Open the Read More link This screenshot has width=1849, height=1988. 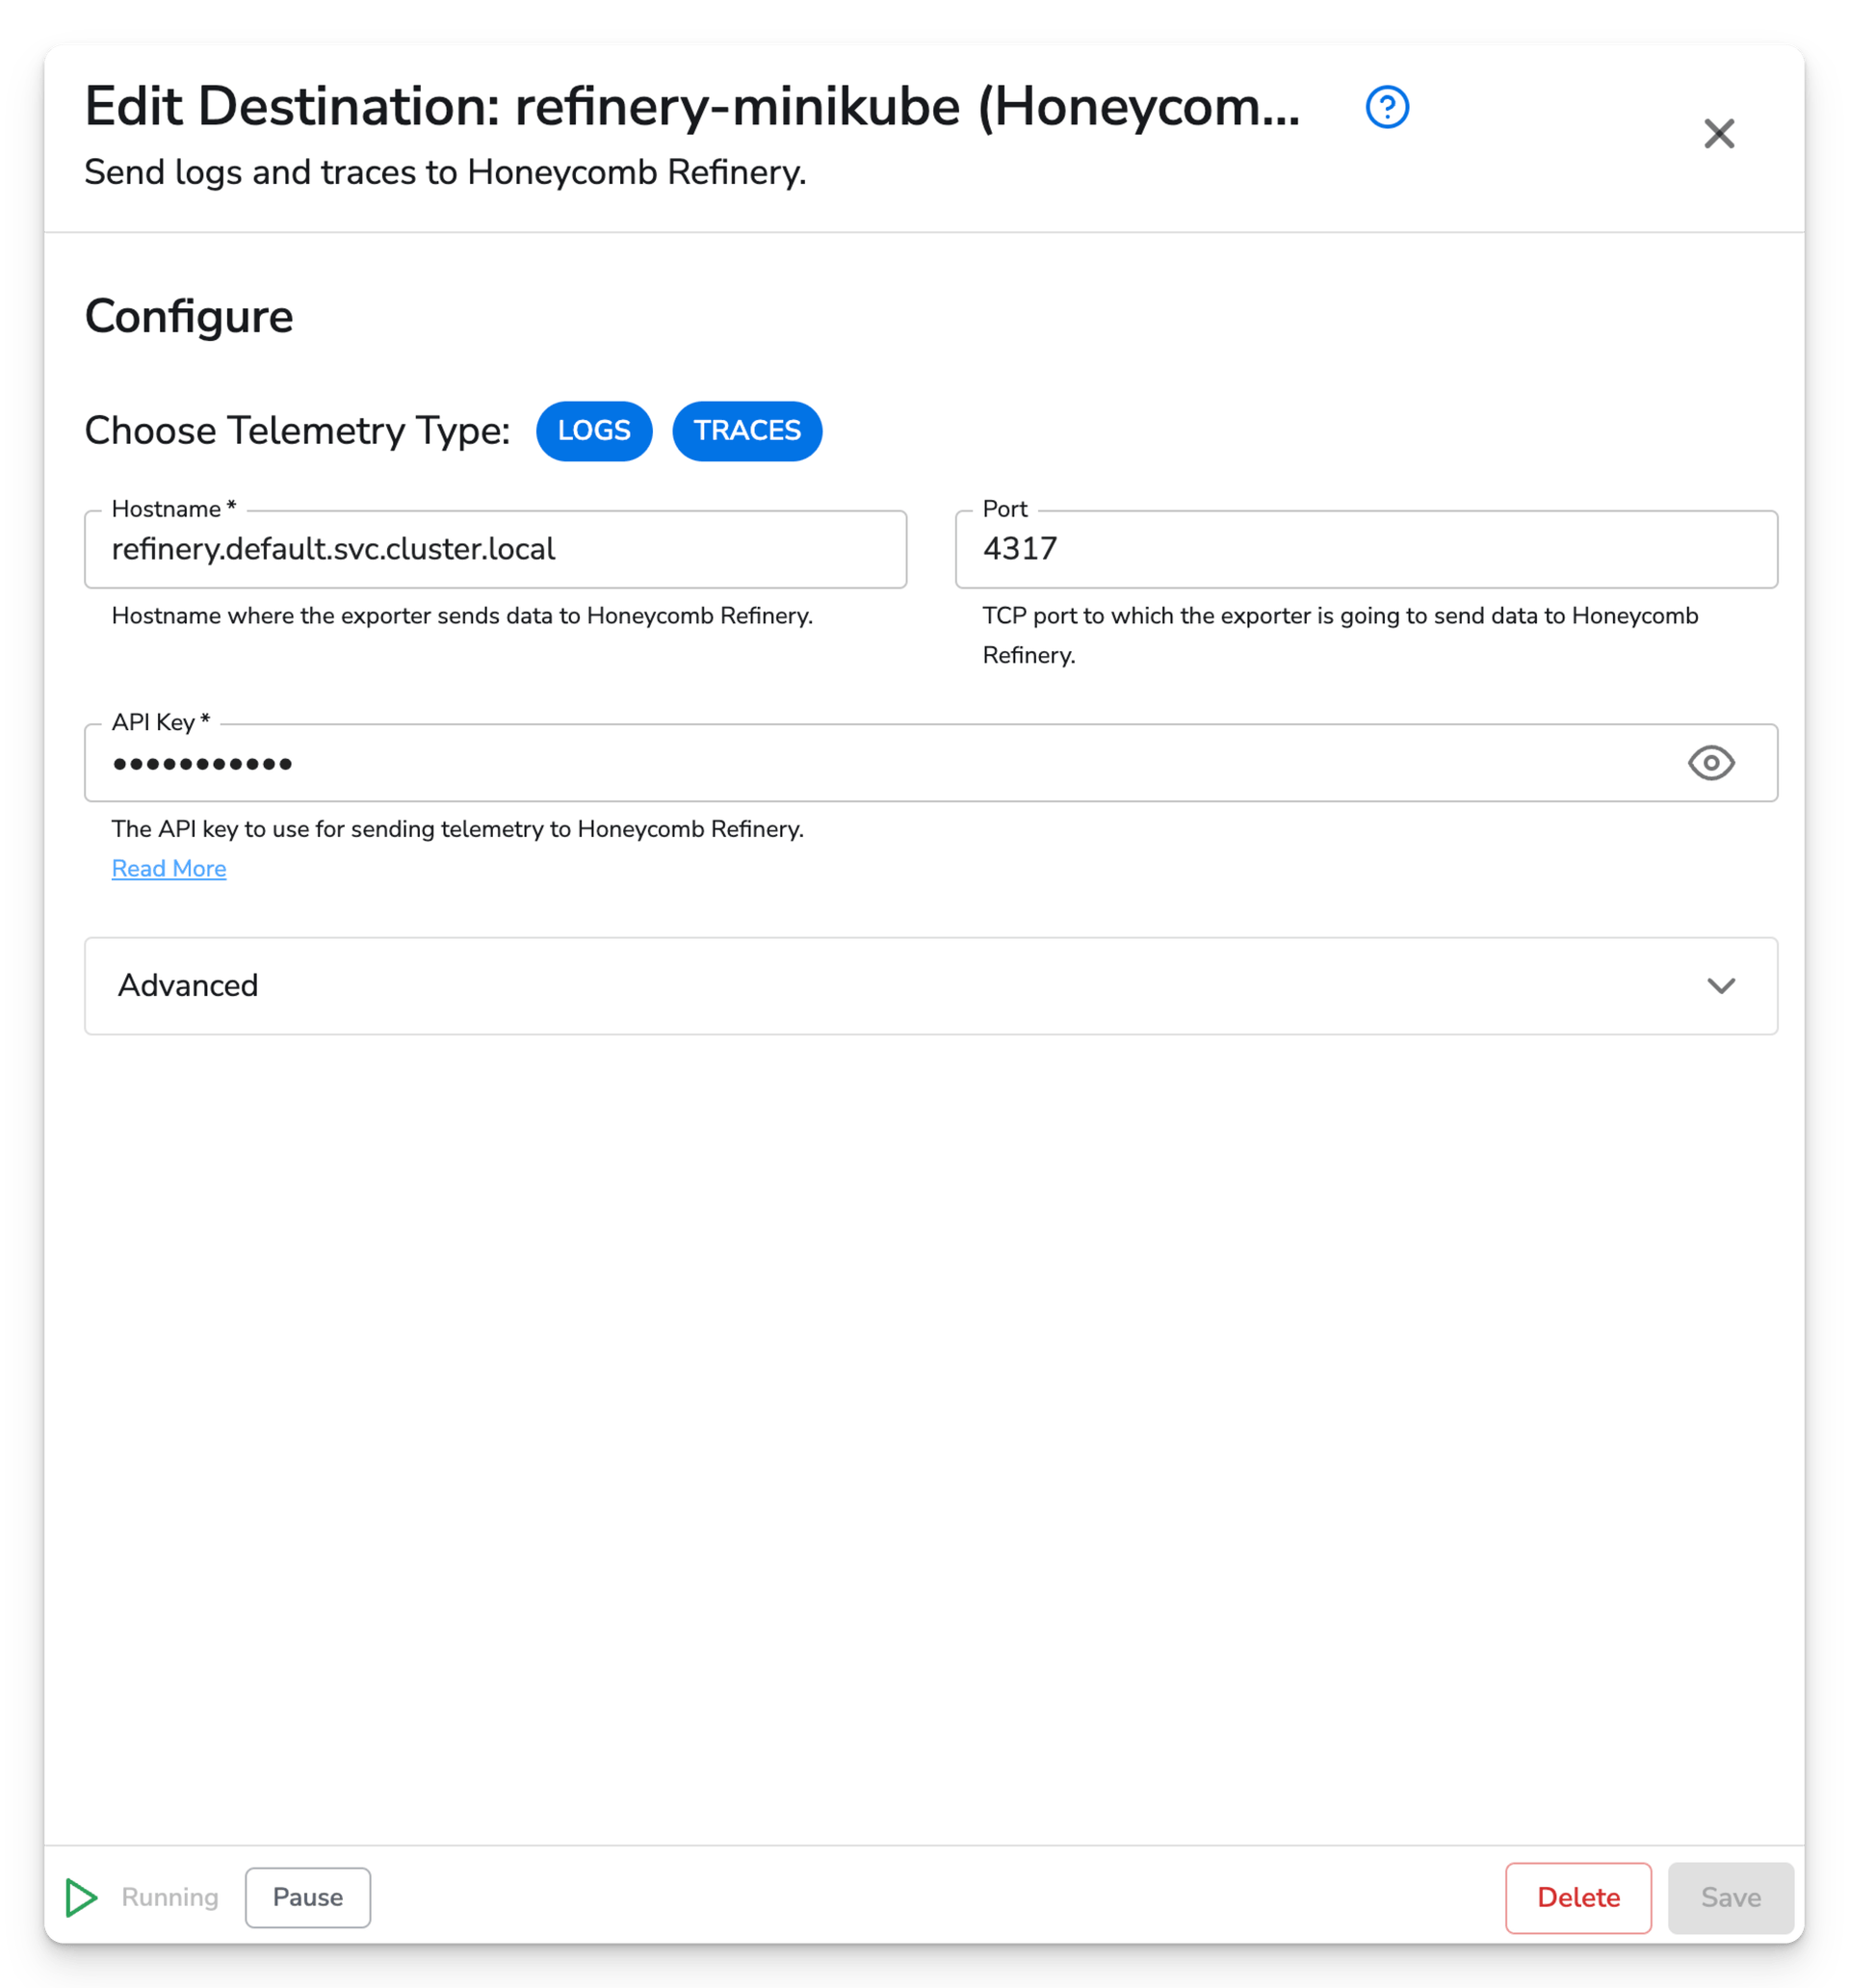[x=169, y=868]
